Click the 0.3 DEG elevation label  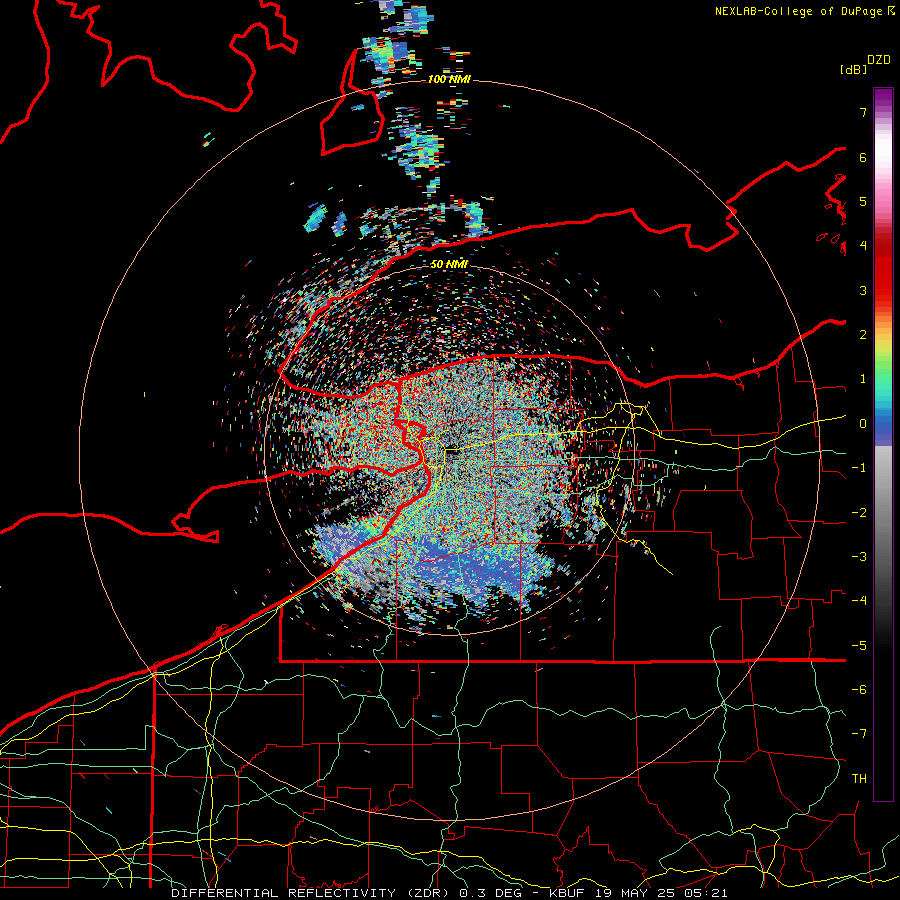492,893
